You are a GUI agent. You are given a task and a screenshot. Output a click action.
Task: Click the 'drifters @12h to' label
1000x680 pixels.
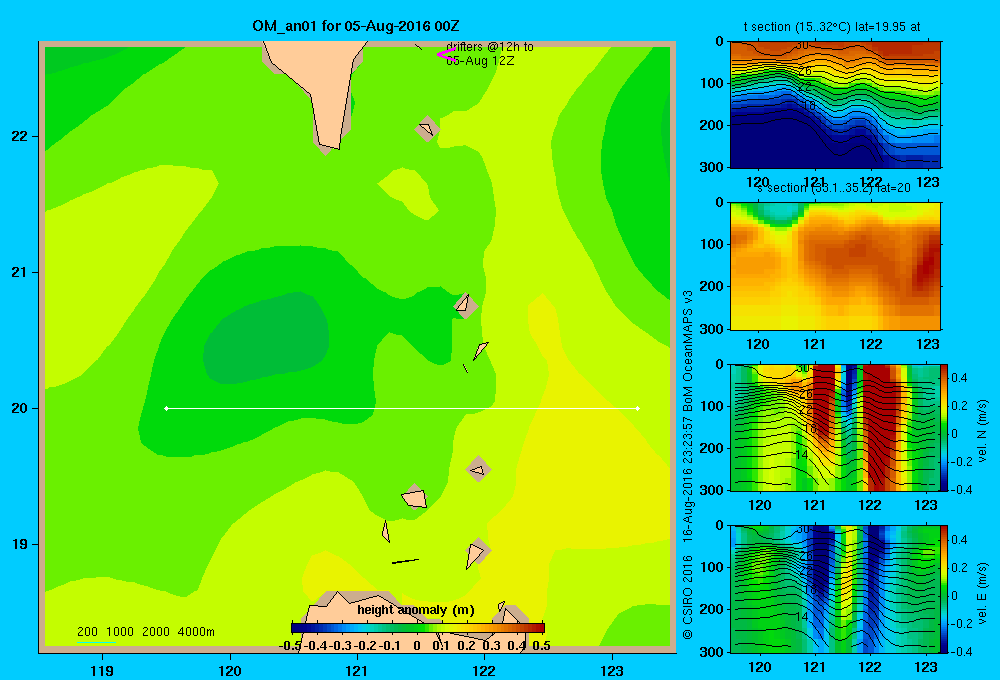pyautogui.click(x=490, y=47)
